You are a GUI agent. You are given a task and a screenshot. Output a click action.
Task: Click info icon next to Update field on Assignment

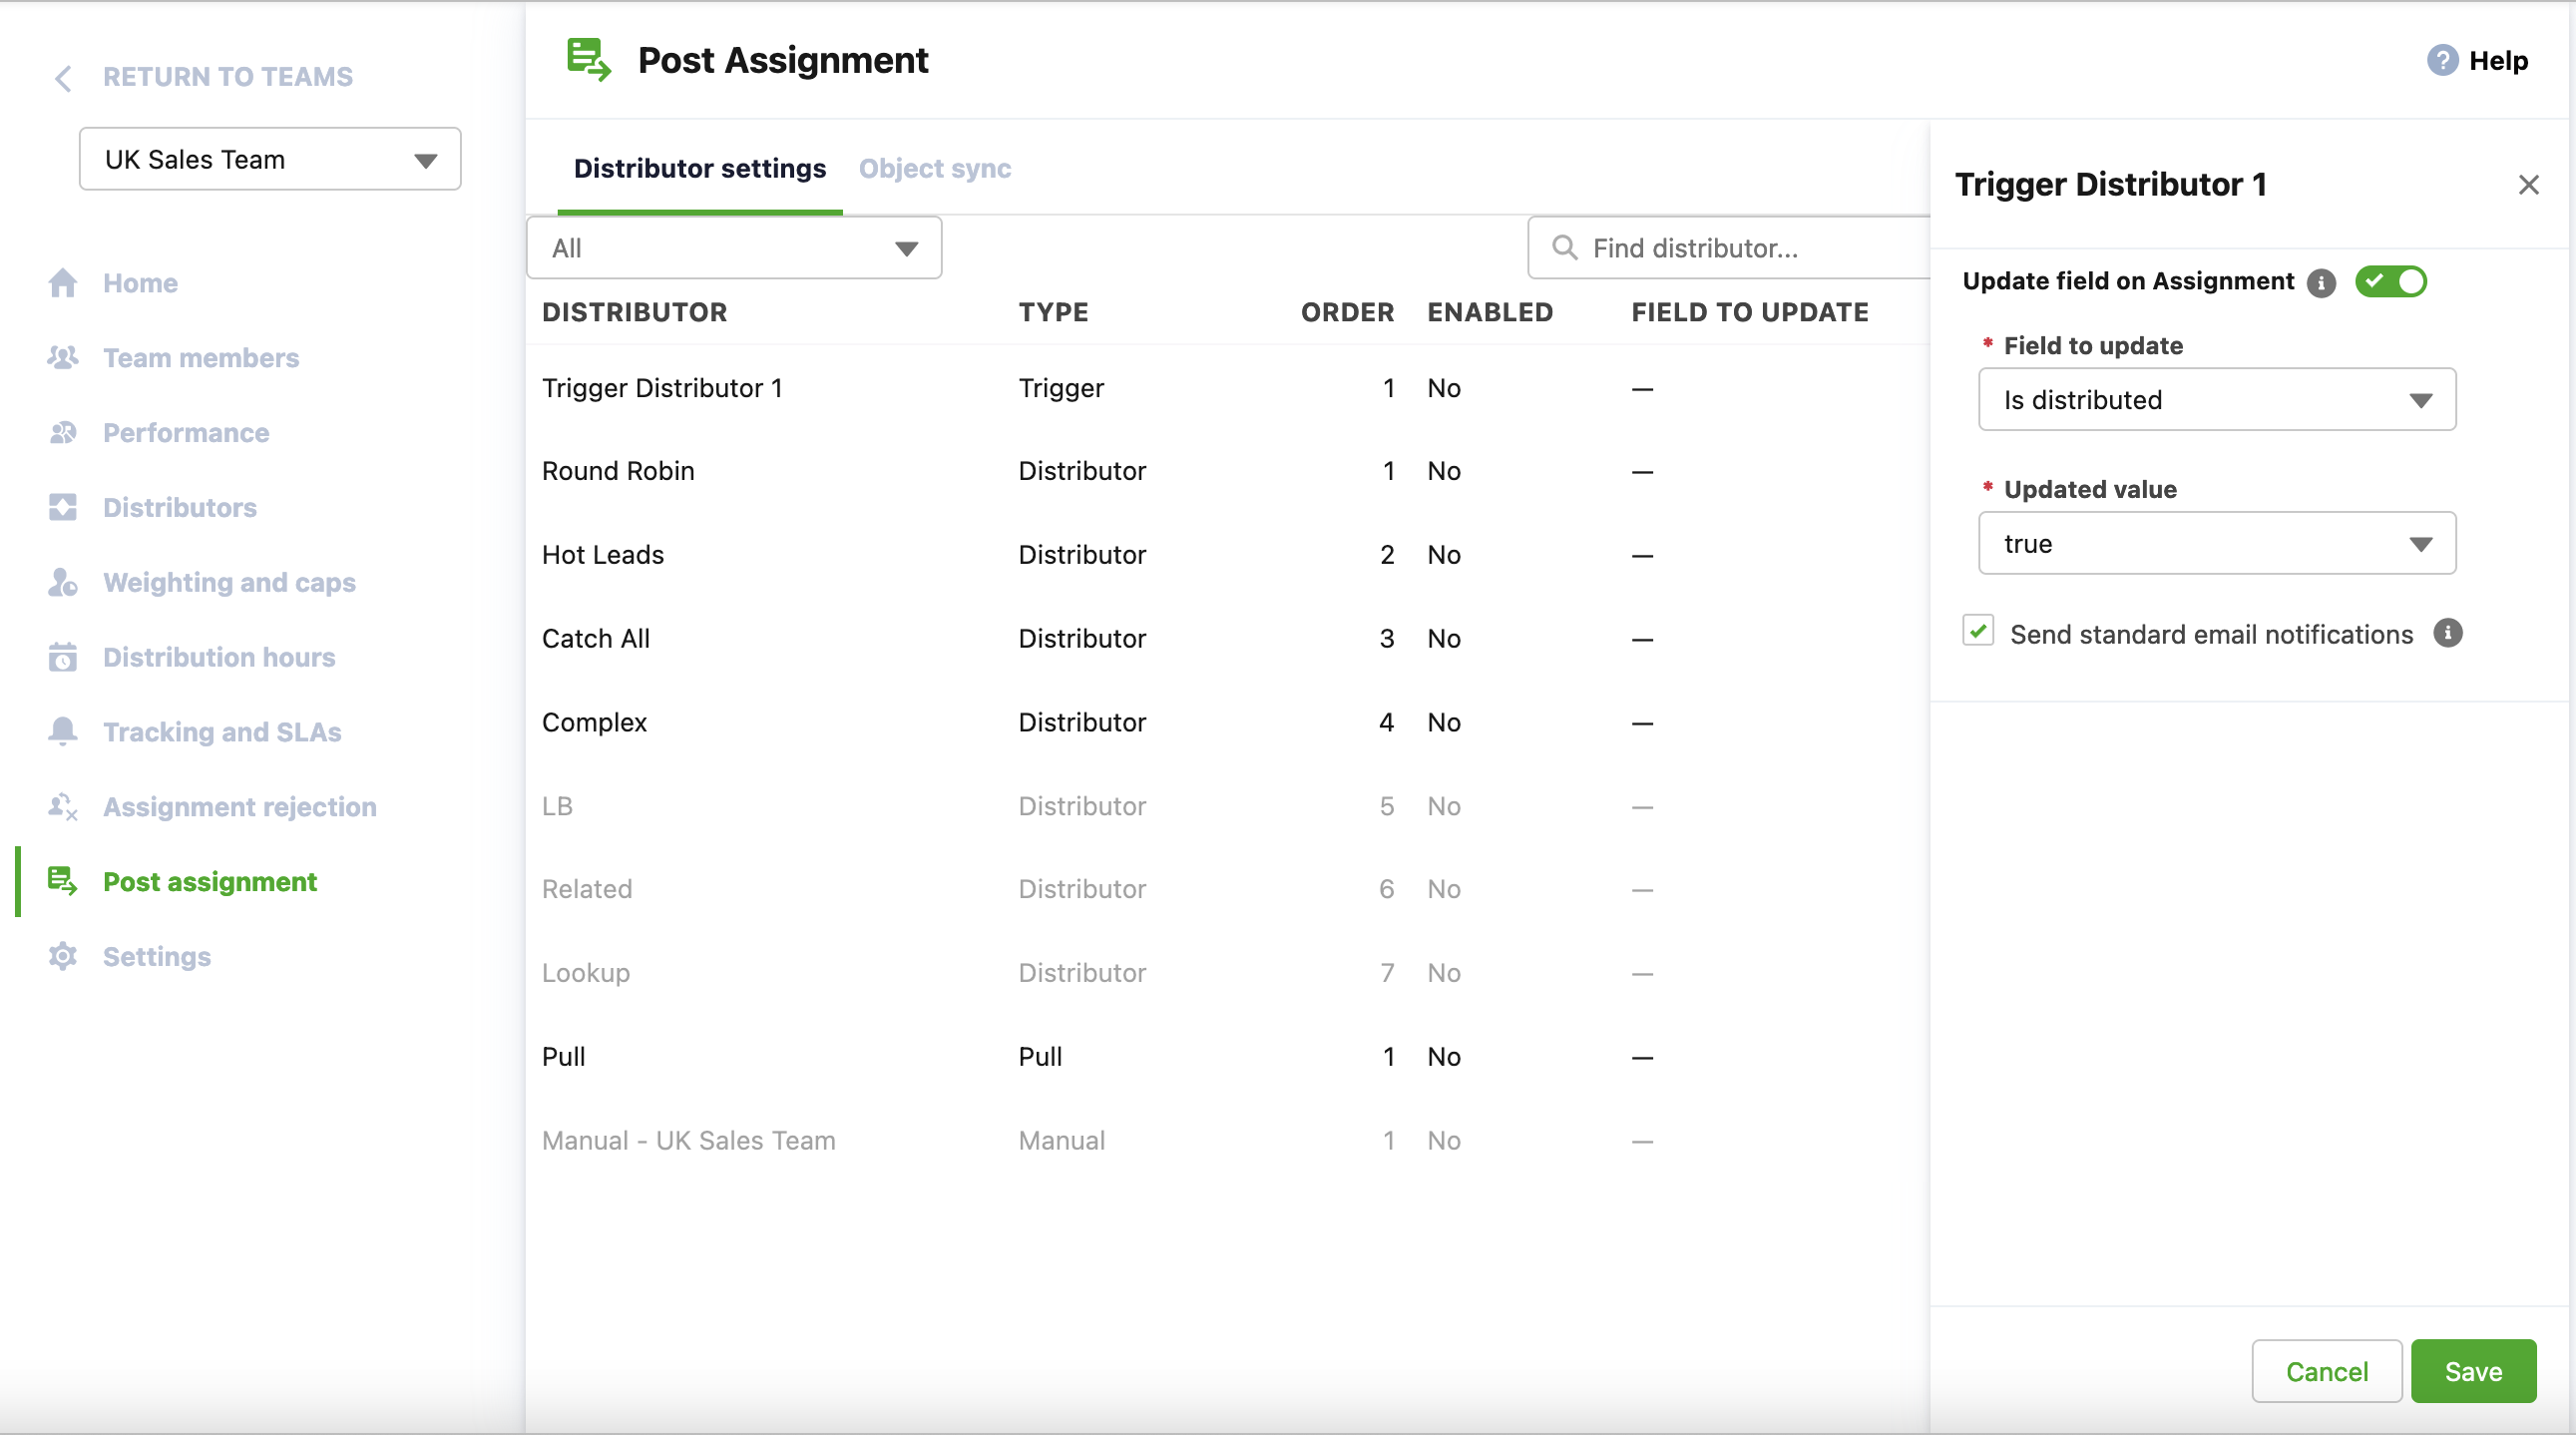(2321, 283)
